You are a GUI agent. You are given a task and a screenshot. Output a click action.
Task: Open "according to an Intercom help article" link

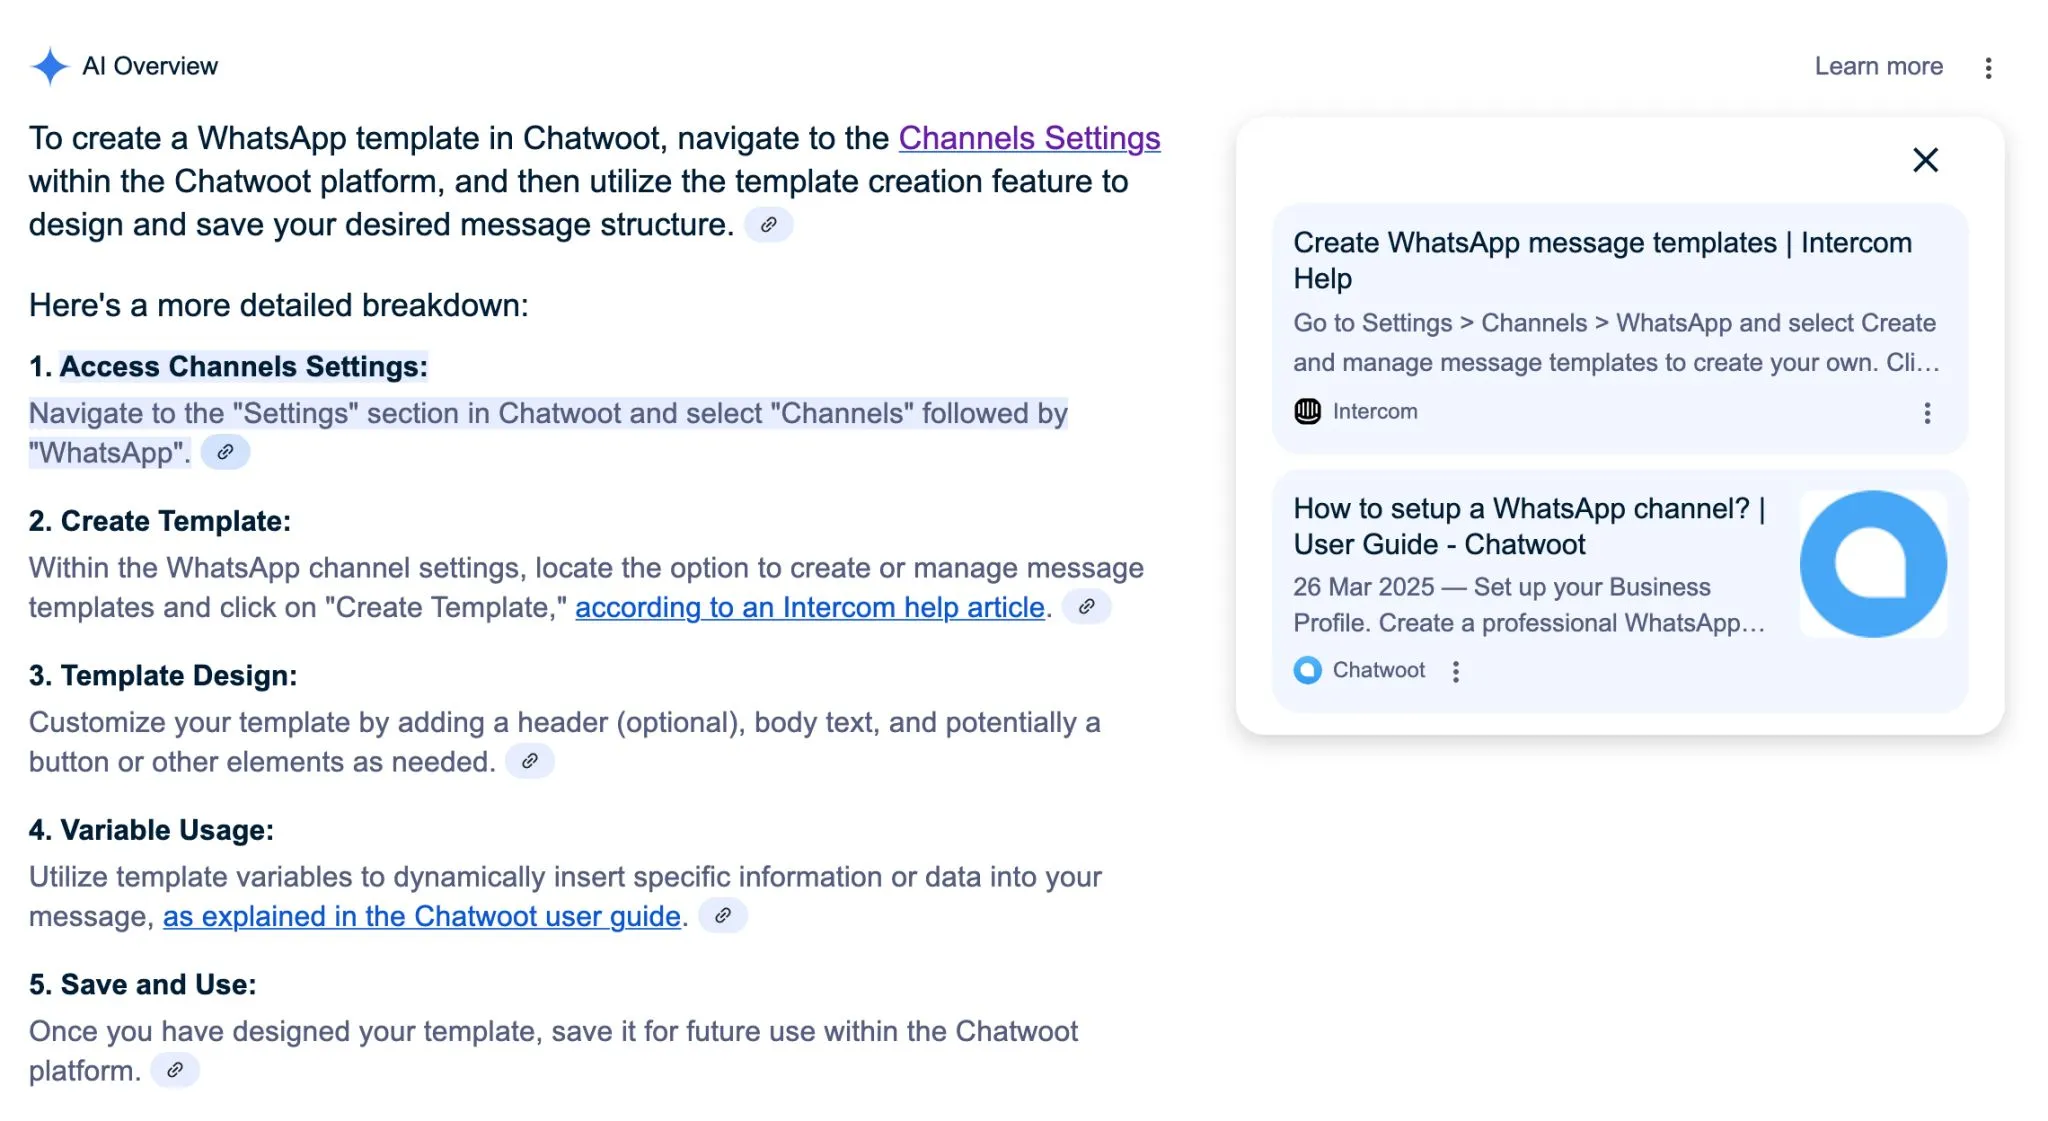point(809,607)
